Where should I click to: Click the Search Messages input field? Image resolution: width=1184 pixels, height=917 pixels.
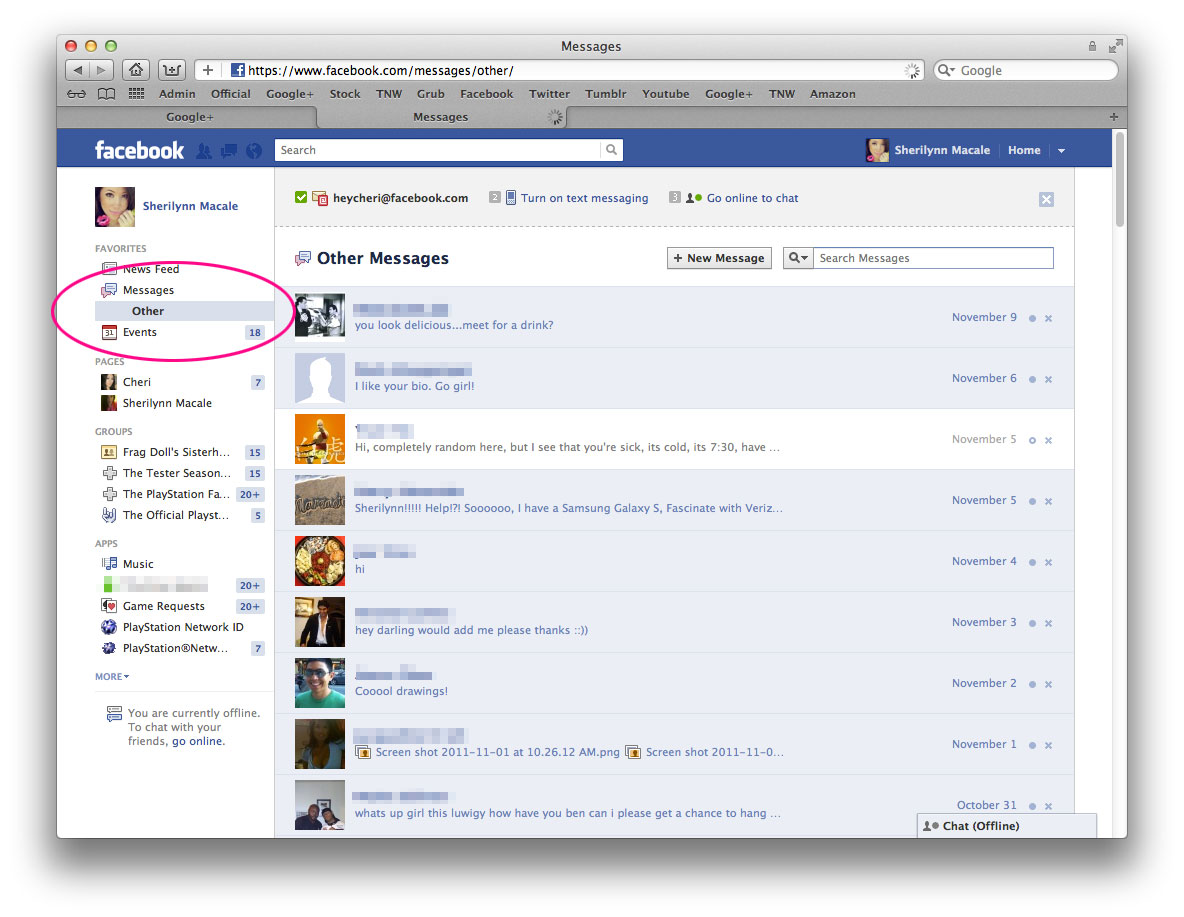point(932,258)
